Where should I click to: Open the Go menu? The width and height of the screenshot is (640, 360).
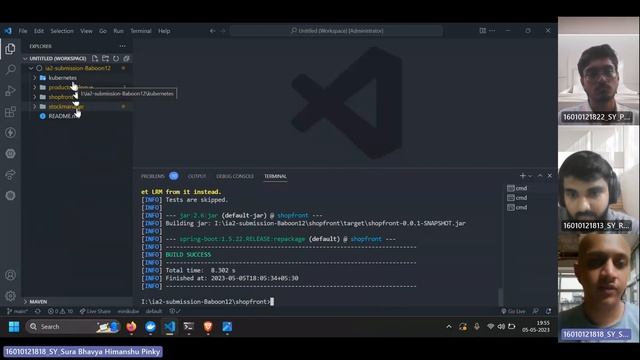pyautogui.click(x=103, y=31)
